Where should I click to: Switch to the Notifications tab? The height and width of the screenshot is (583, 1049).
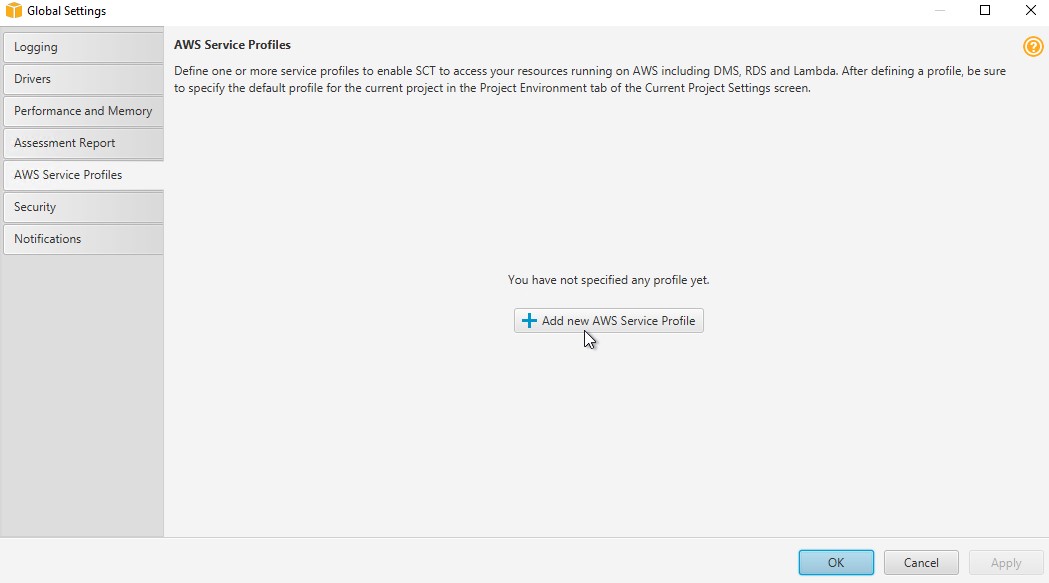pos(84,239)
